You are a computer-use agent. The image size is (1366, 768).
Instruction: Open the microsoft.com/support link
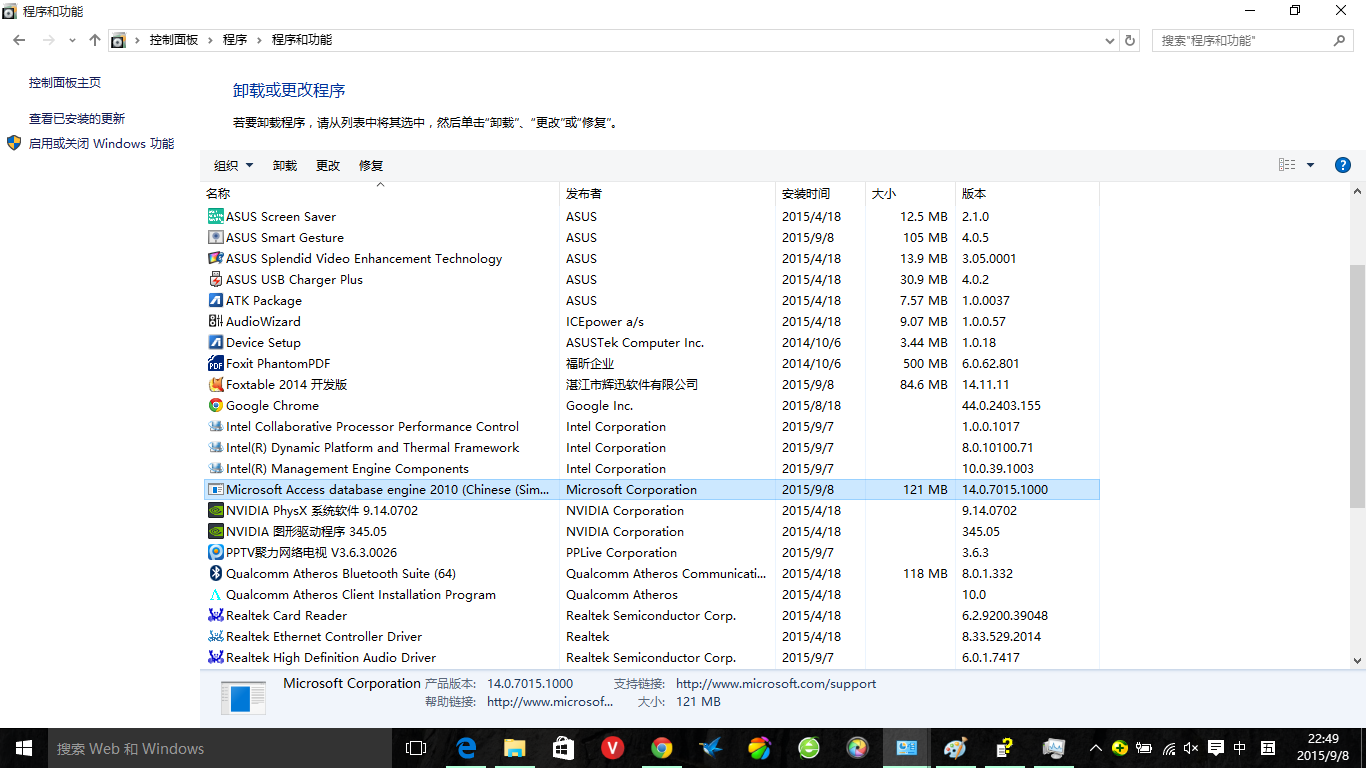click(776, 684)
